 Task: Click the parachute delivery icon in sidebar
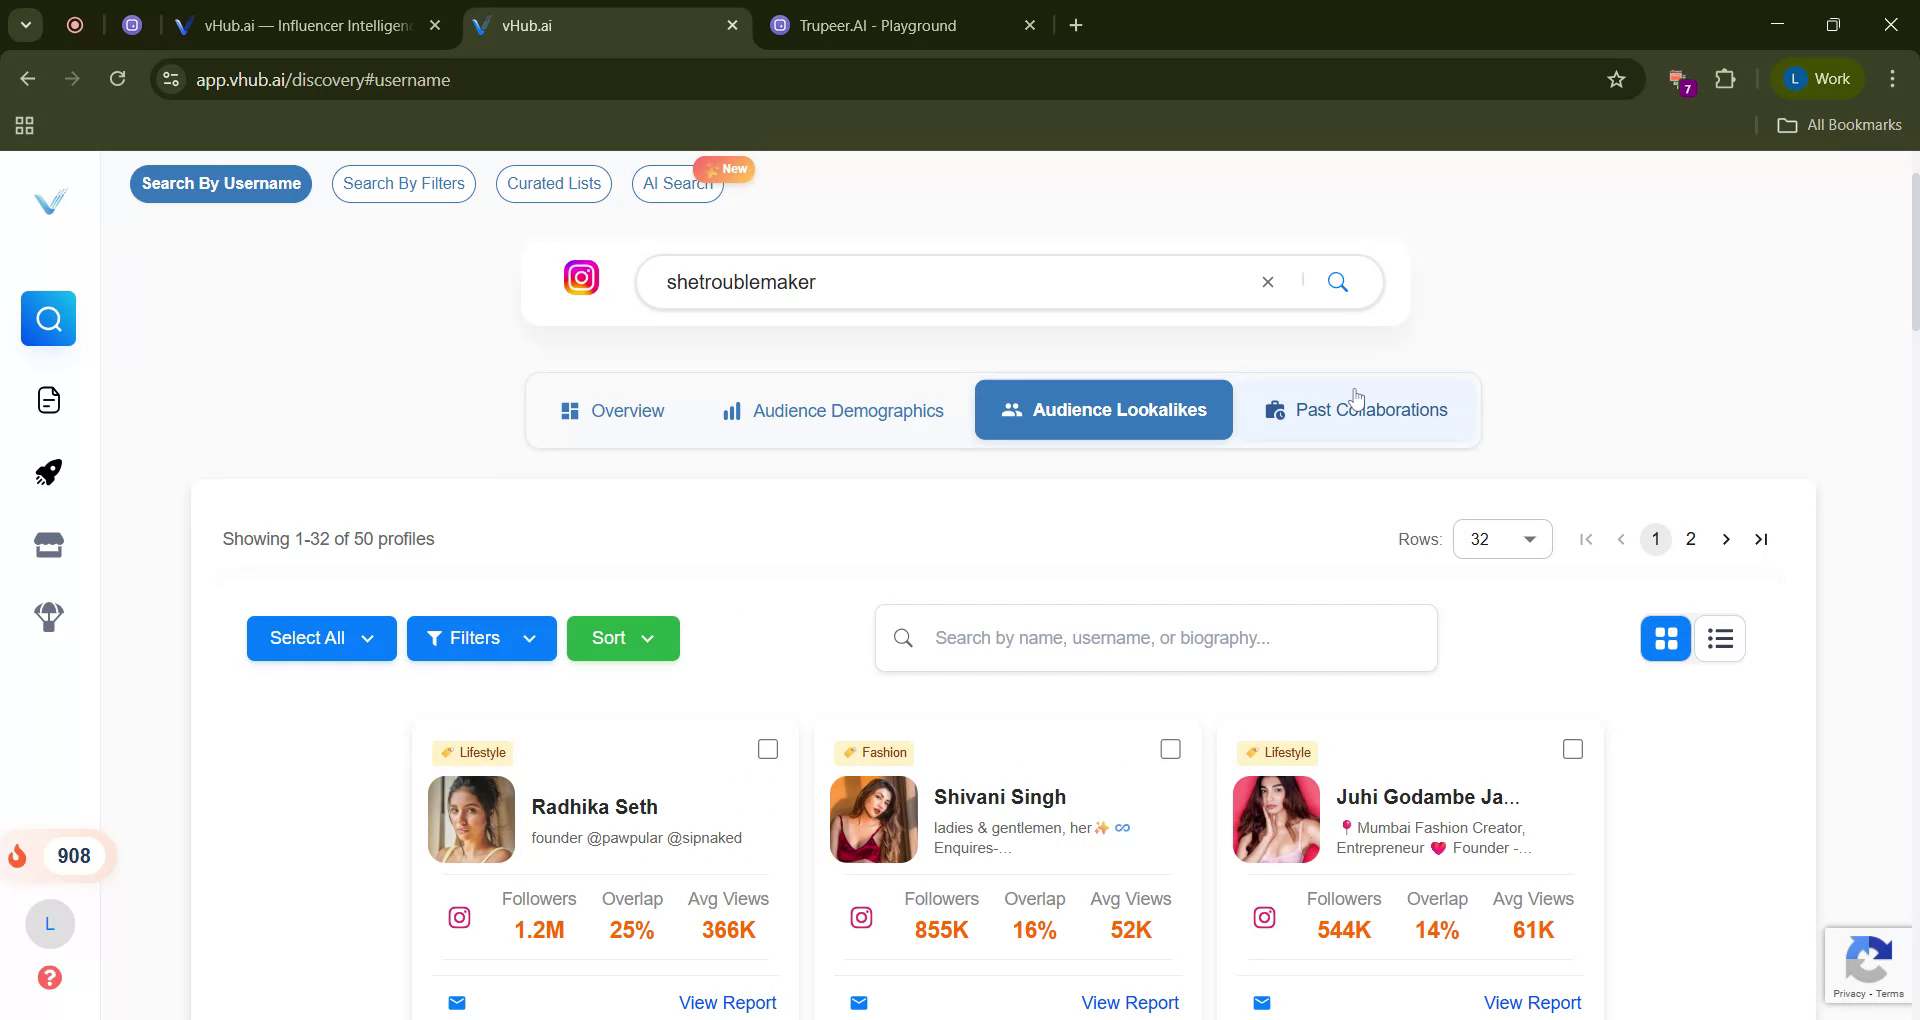tap(48, 617)
